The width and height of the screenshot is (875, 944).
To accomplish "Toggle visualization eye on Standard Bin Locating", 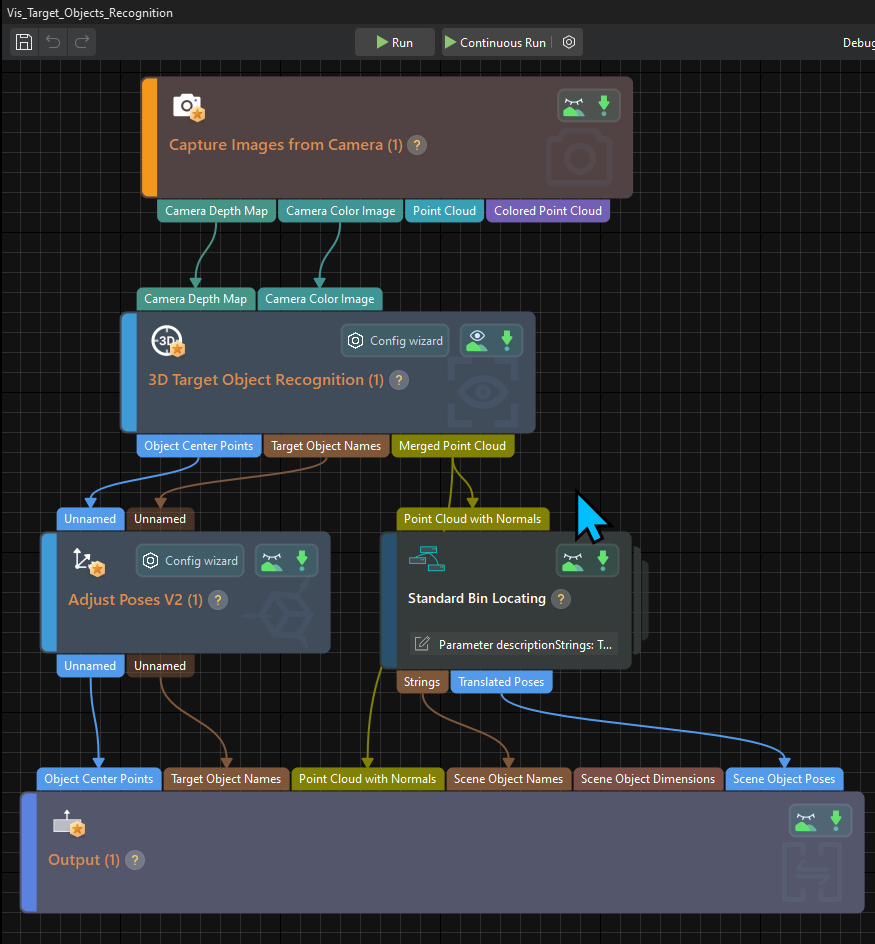I will tap(573, 560).
